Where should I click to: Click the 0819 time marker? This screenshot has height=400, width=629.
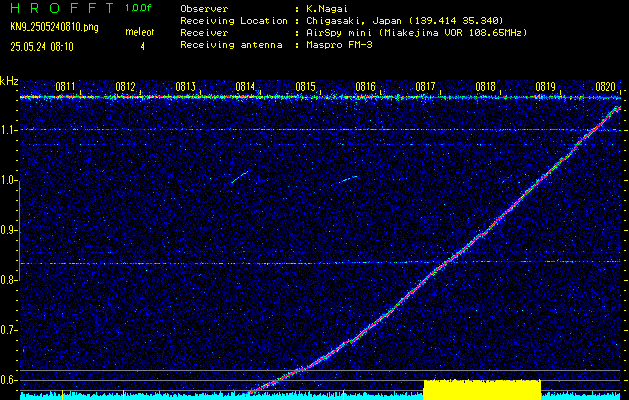pos(546,86)
